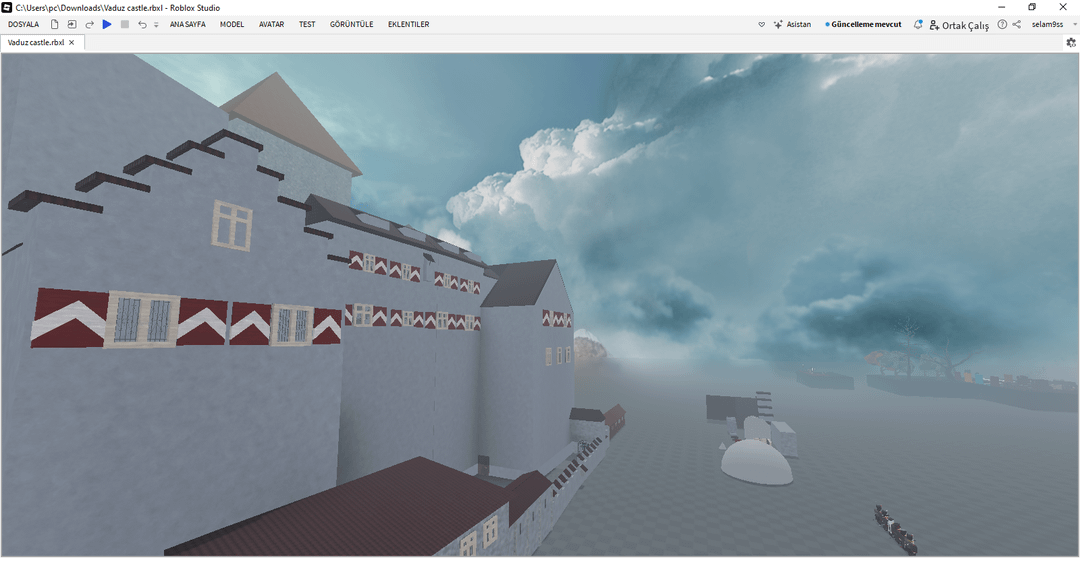
Task: Click the Güncelleme mevcut update link
Action: pos(865,24)
